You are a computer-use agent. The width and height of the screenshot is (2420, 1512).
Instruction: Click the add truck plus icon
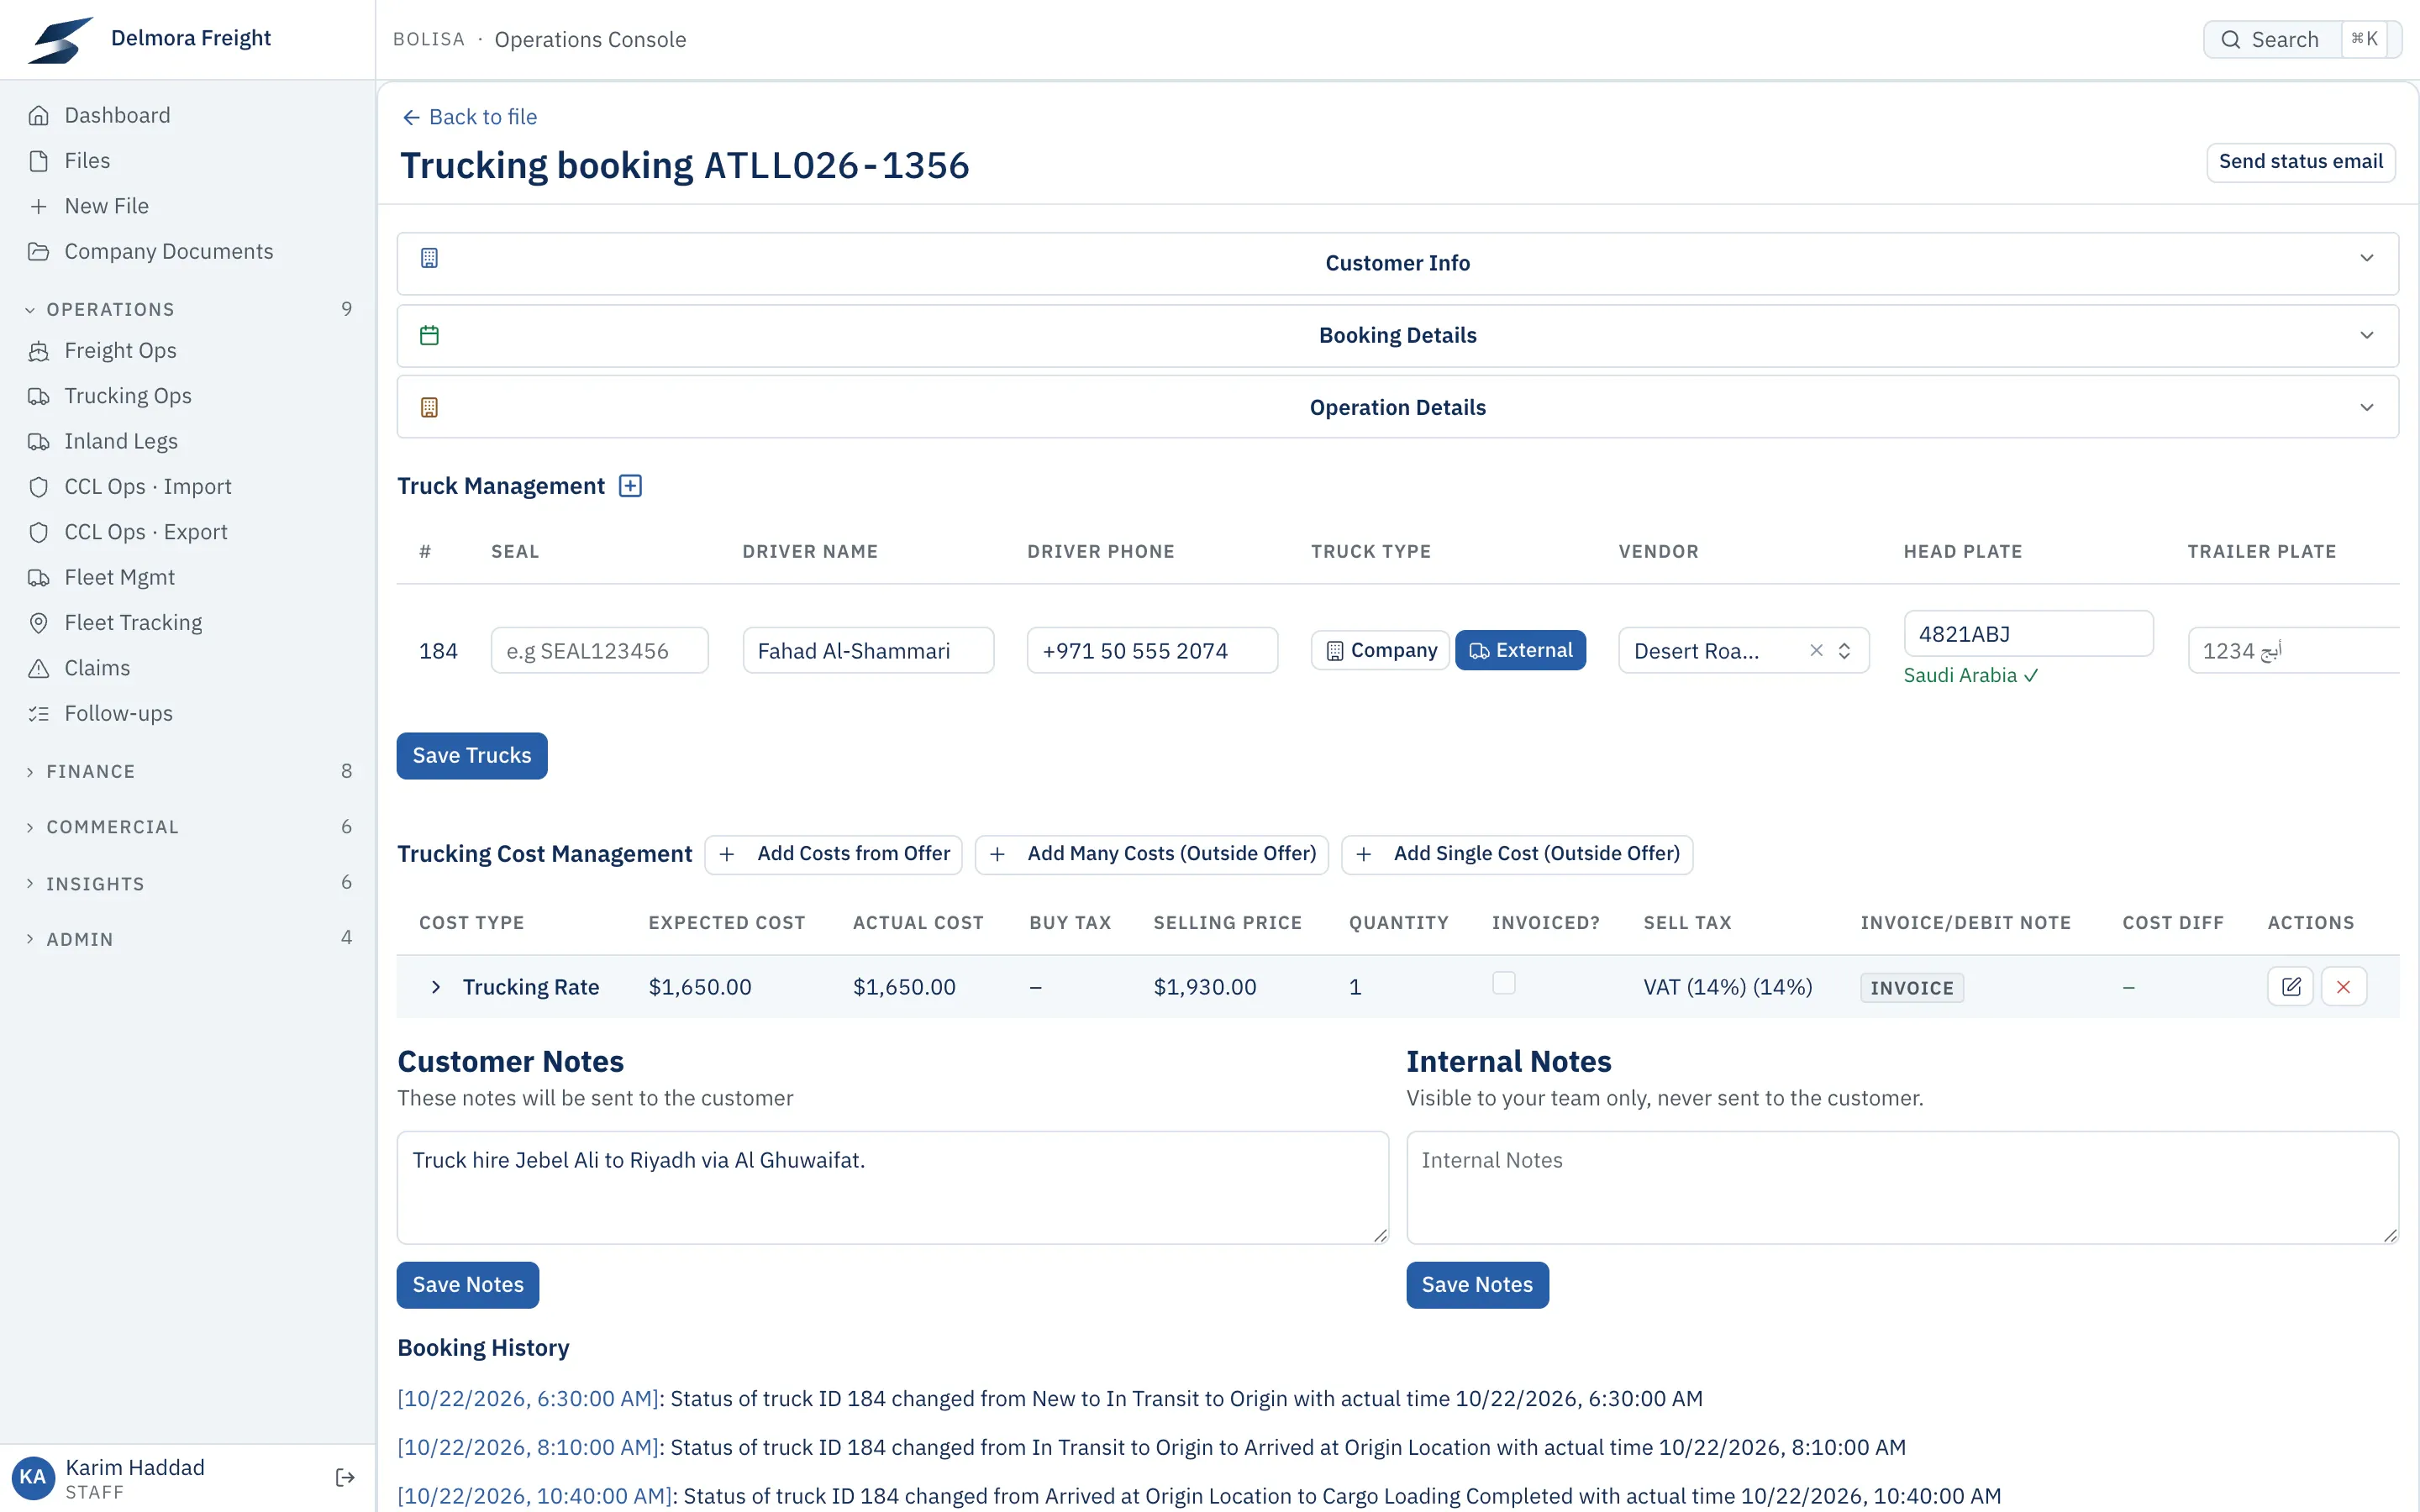(x=630, y=486)
